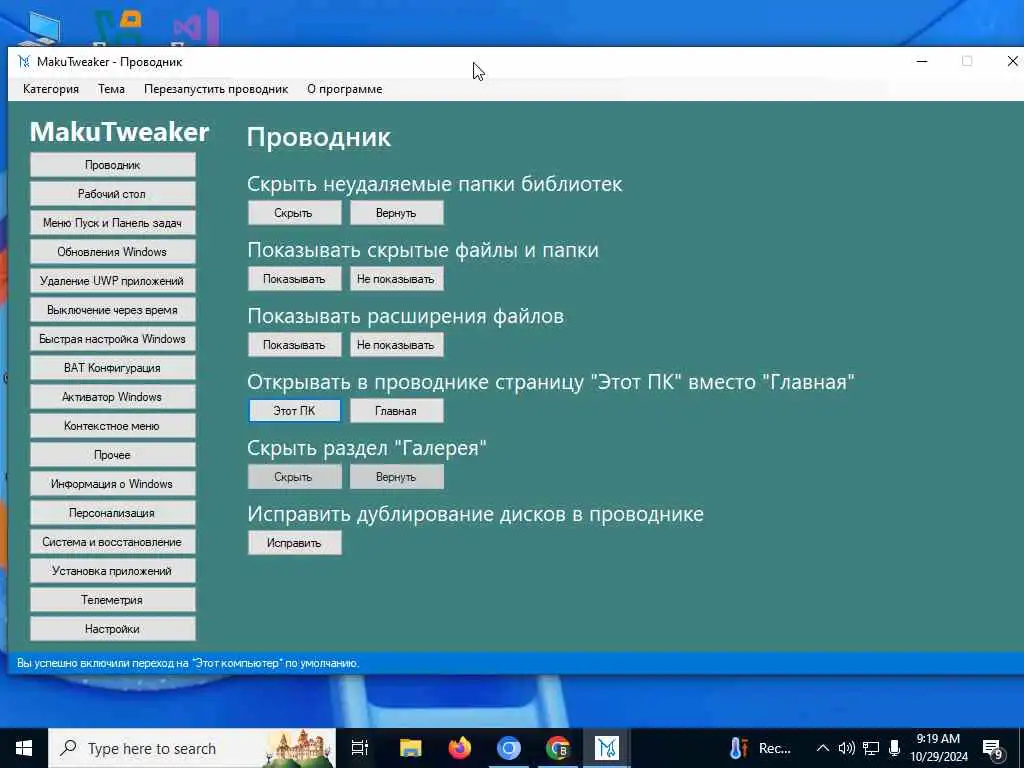Open Активатор Windows section
1024x768 pixels.
(x=112, y=396)
